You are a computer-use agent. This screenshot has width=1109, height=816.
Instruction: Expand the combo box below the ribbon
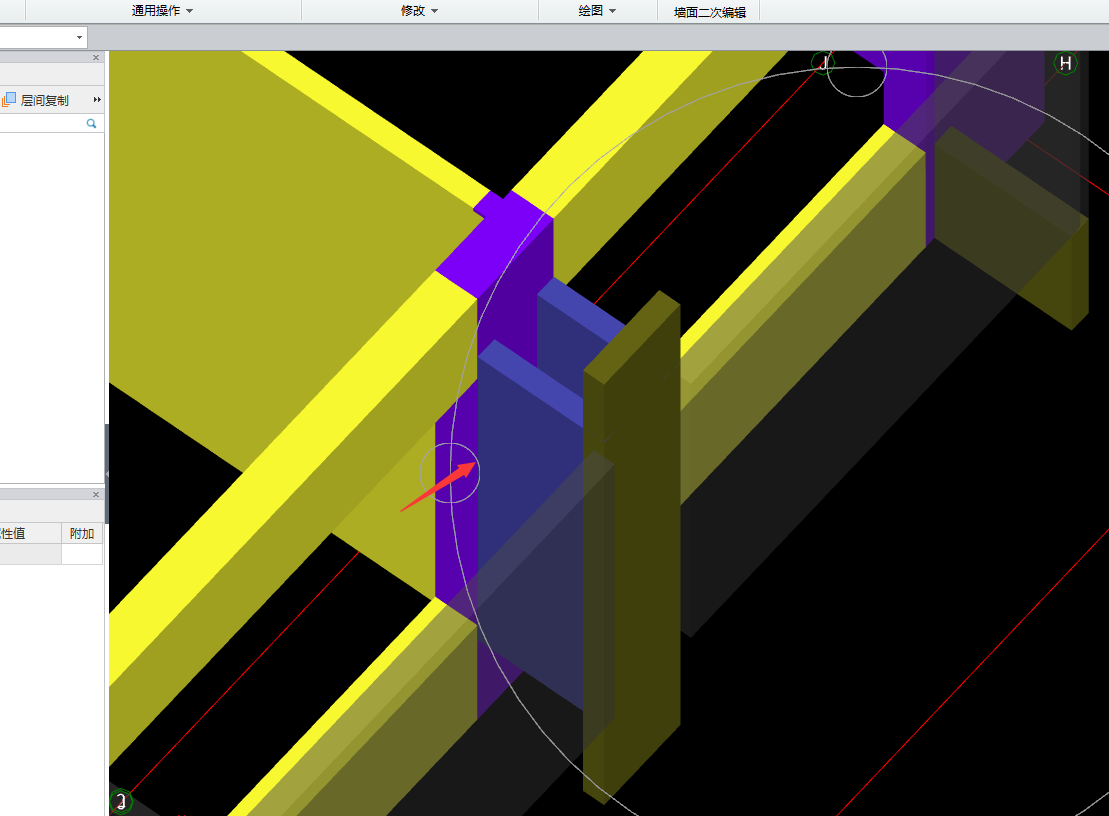pyautogui.click(x=79, y=37)
